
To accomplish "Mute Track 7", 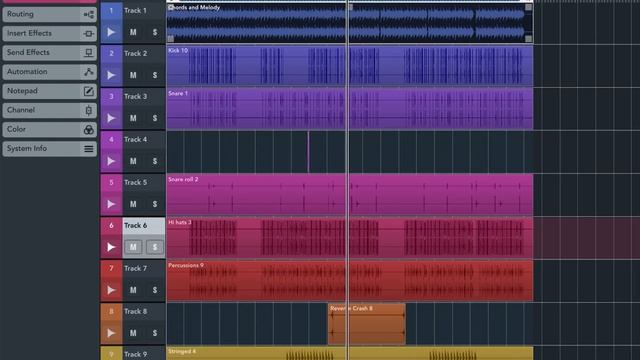I will (133, 290).
